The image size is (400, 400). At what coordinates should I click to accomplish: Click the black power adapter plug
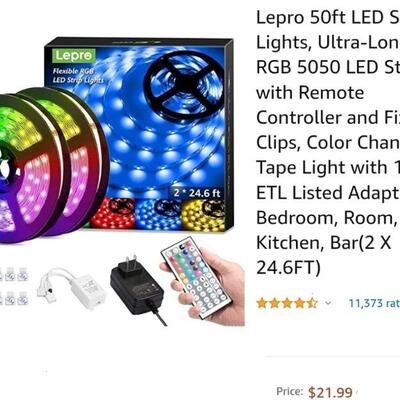tap(137, 287)
